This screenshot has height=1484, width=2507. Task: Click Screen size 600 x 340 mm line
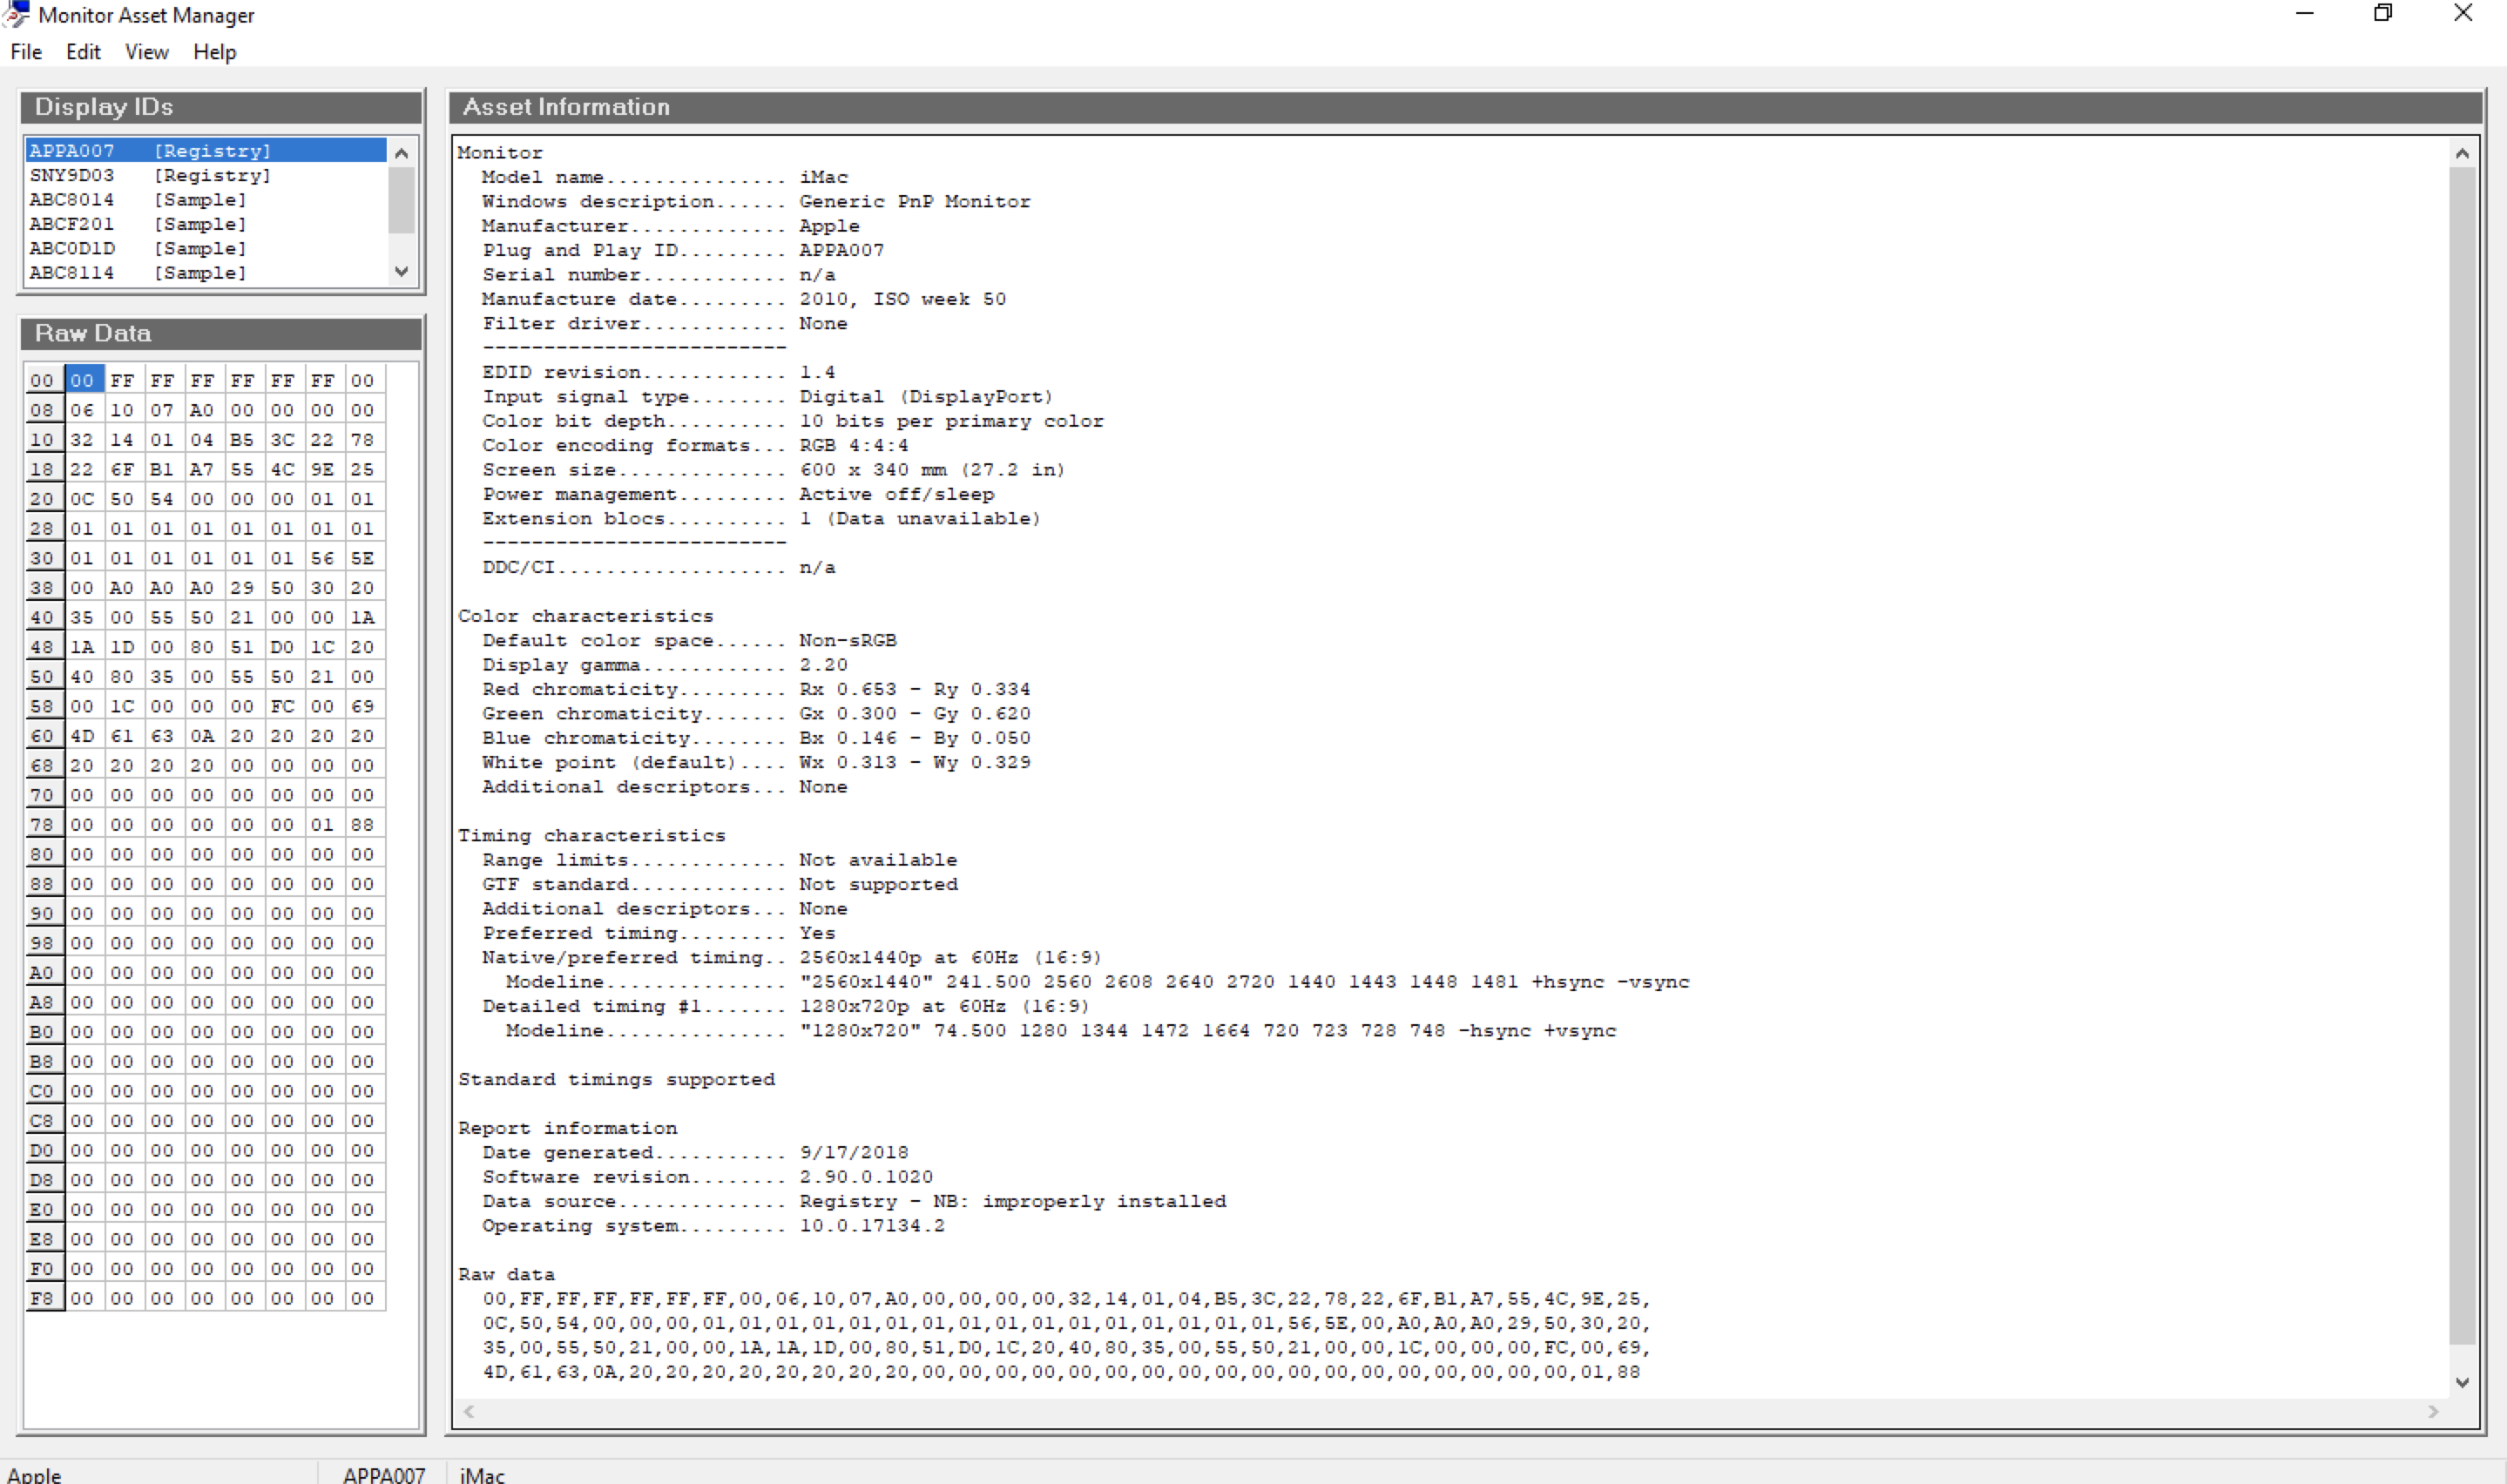(773, 470)
